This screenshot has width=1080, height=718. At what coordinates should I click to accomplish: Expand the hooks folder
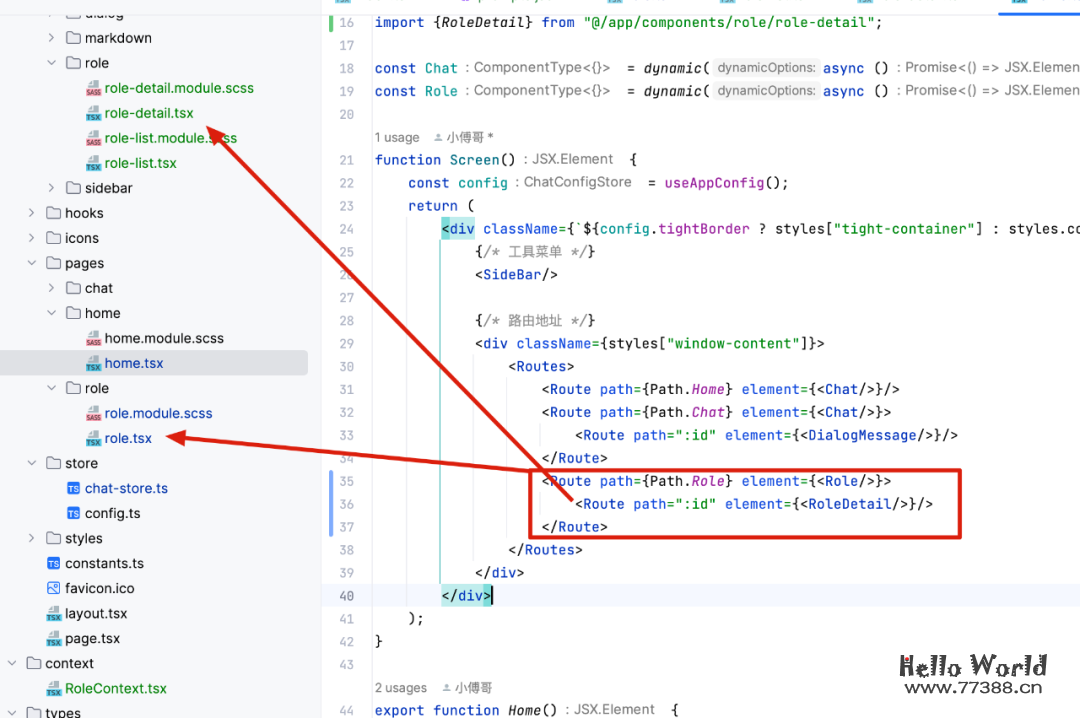click(x=32, y=213)
